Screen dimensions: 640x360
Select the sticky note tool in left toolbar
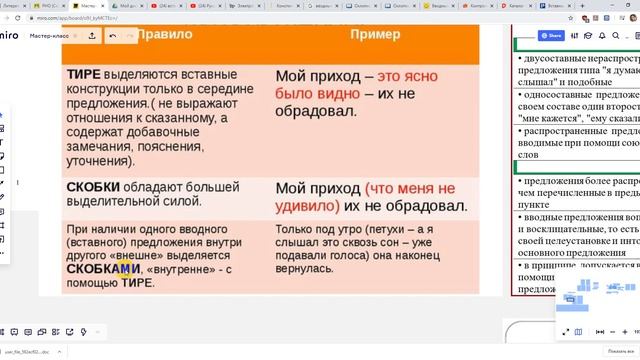tap(2, 156)
